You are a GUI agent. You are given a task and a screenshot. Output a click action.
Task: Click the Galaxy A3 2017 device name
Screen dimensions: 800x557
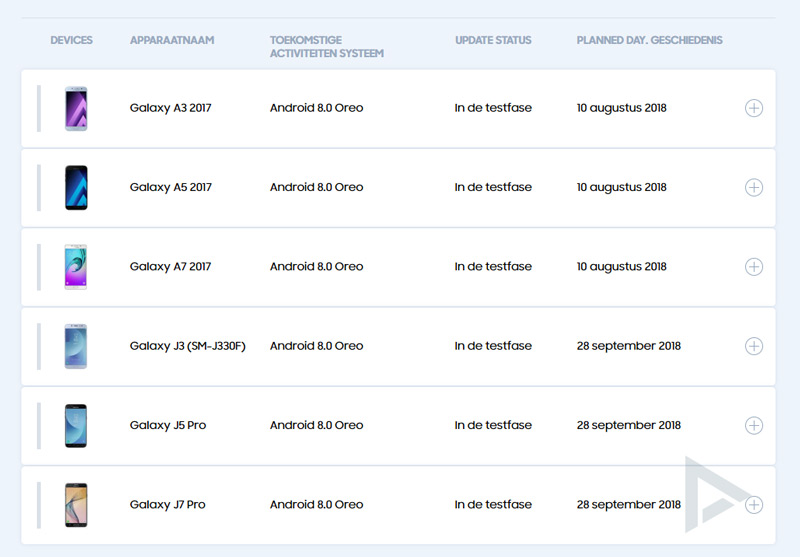click(170, 108)
